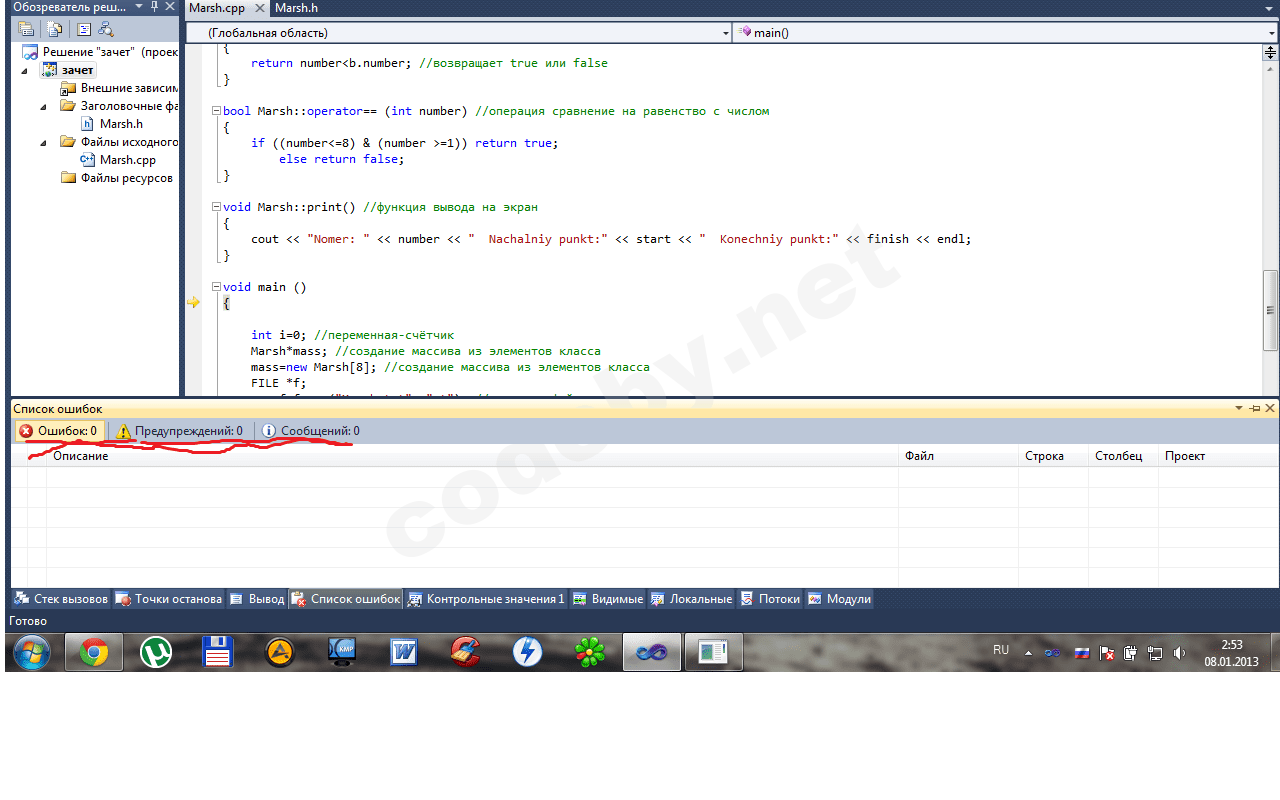Switch to the Точки останова tab
The width and height of the screenshot is (1280, 800).
(x=168, y=599)
